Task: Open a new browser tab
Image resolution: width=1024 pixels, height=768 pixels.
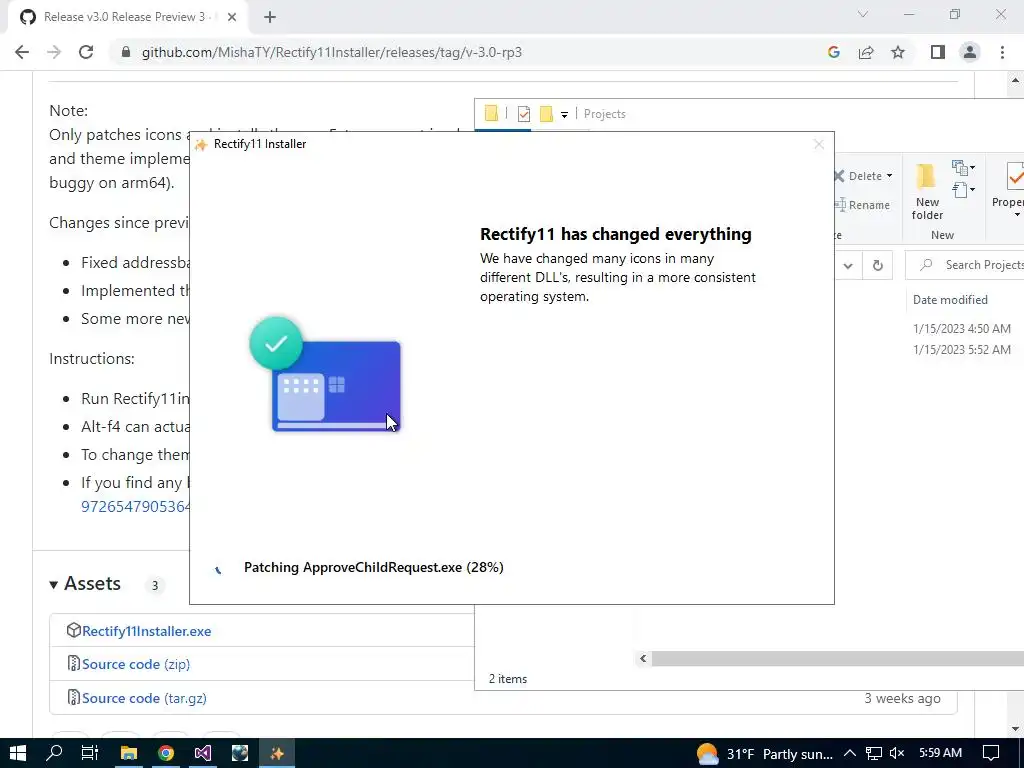Action: (x=270, y=18)
